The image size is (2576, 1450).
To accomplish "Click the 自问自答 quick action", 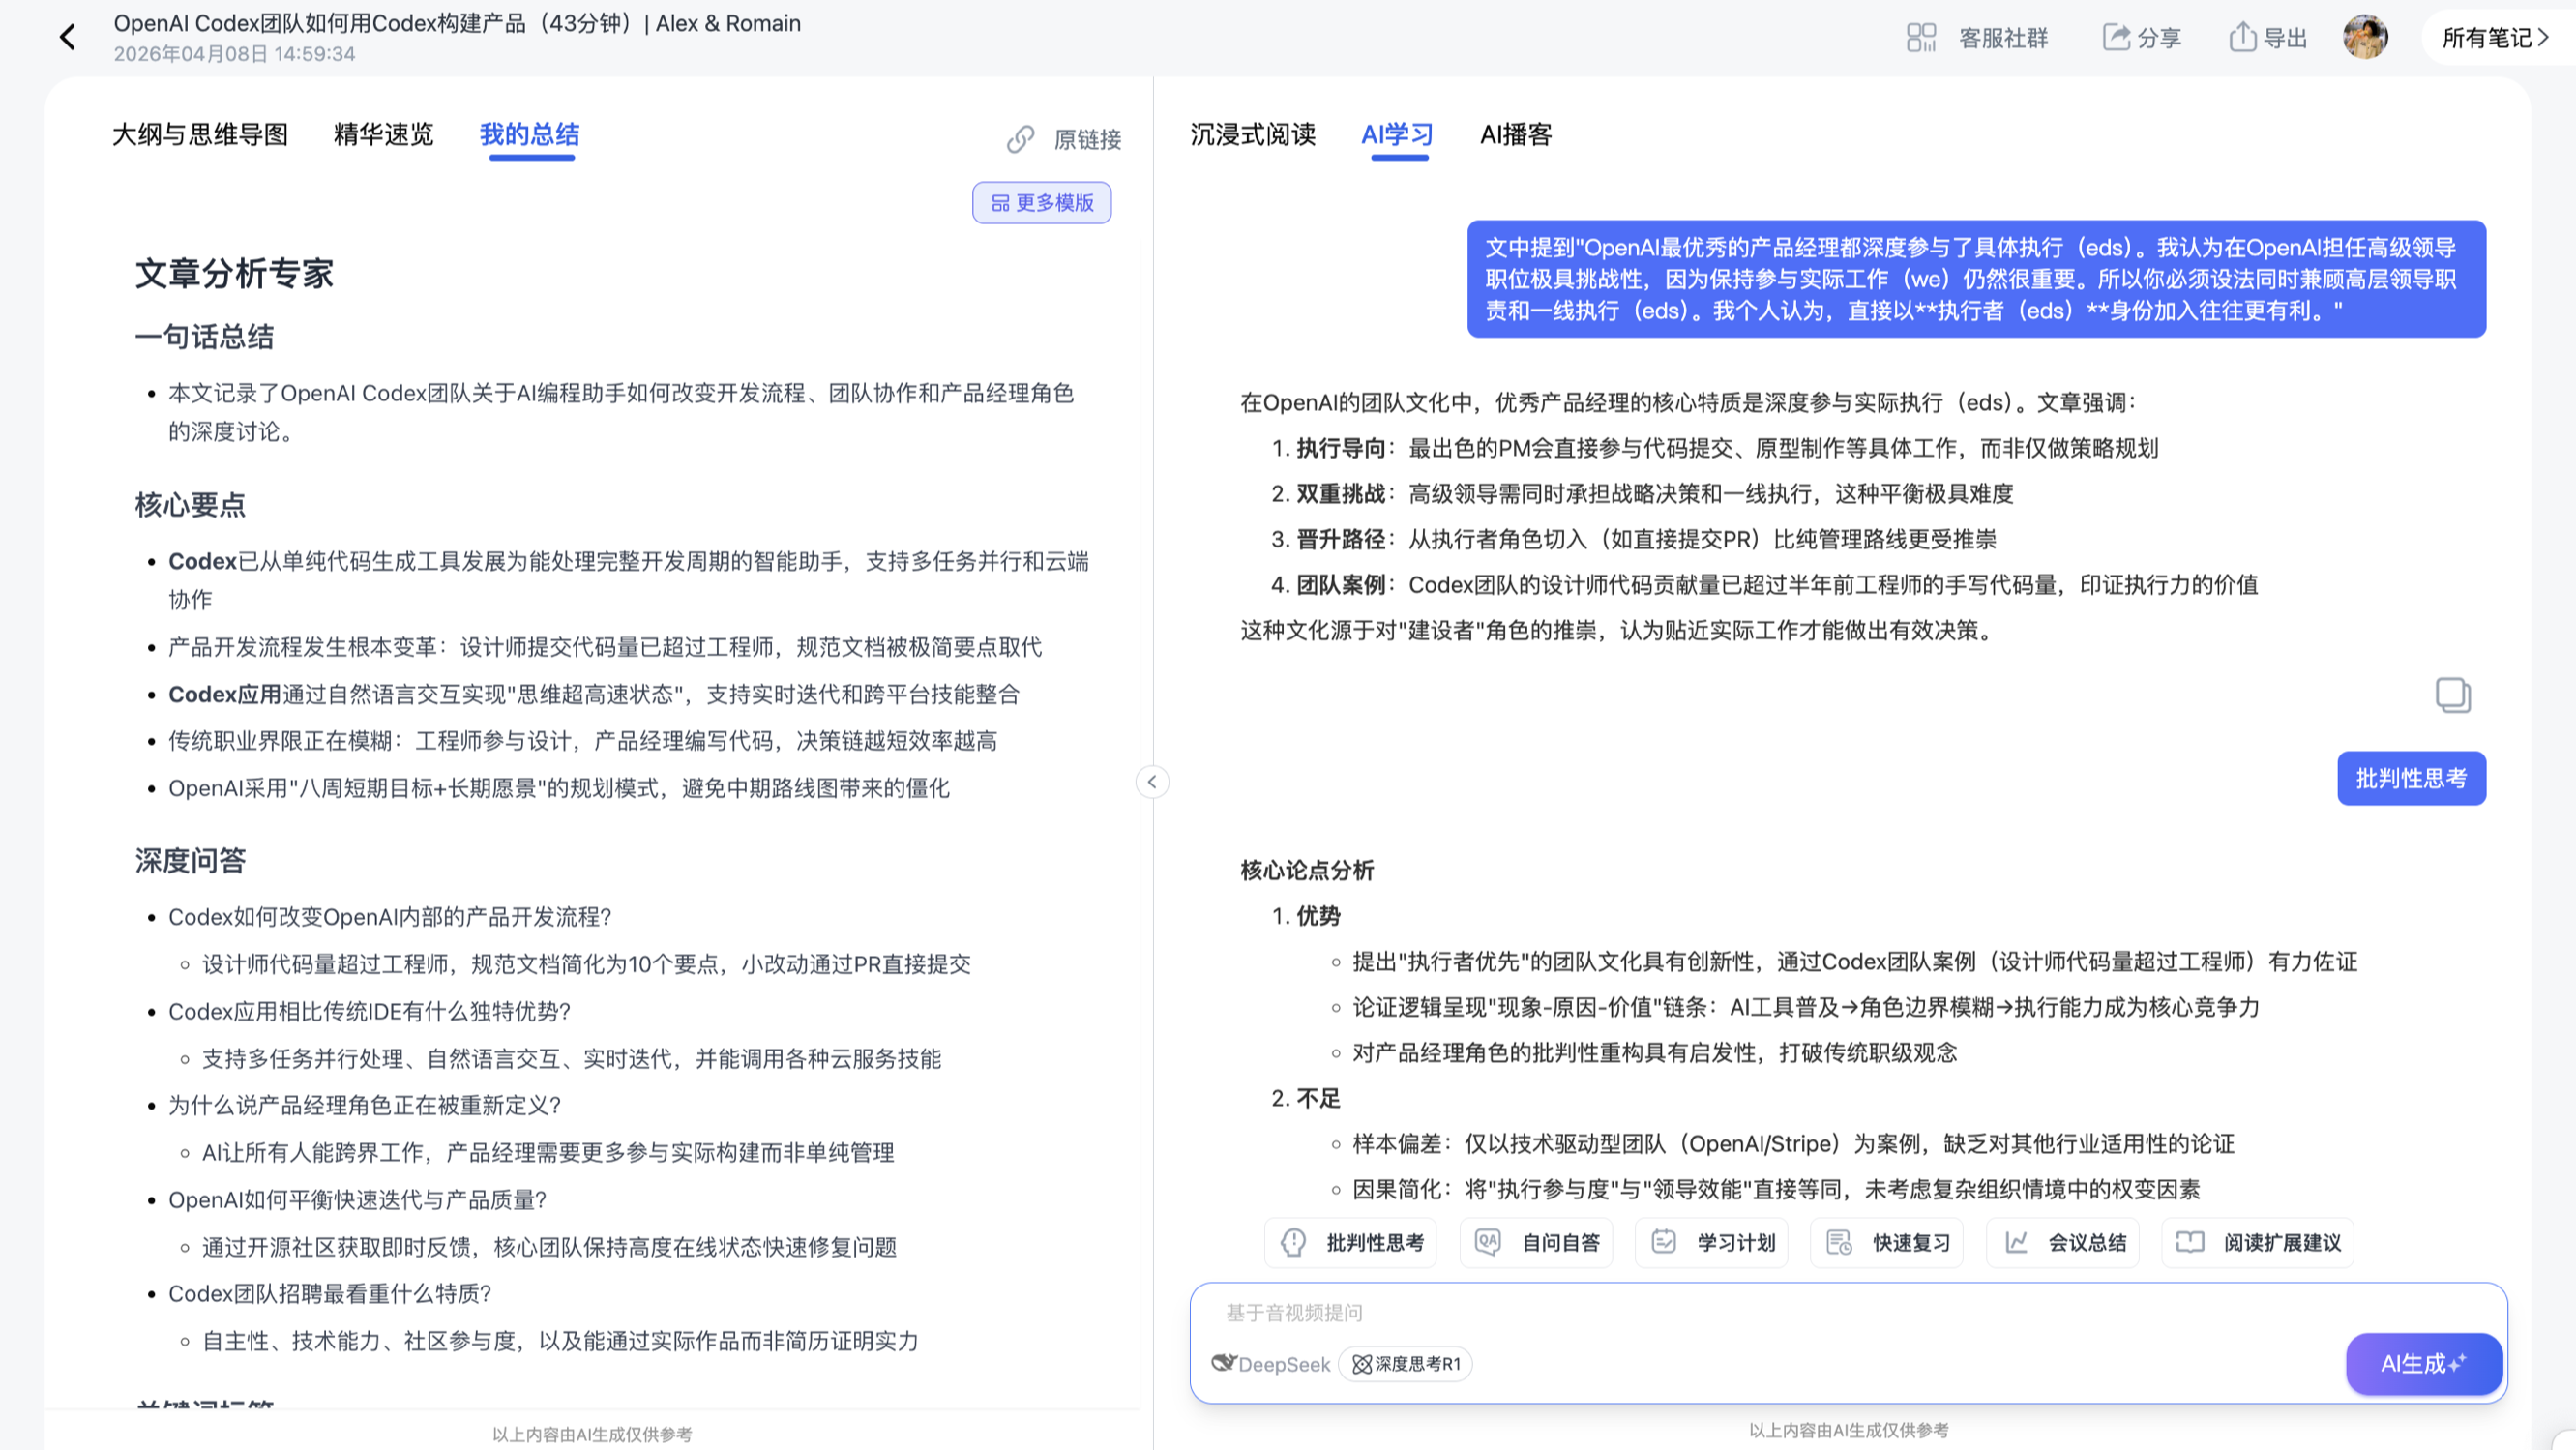I will point(1536,1243).
